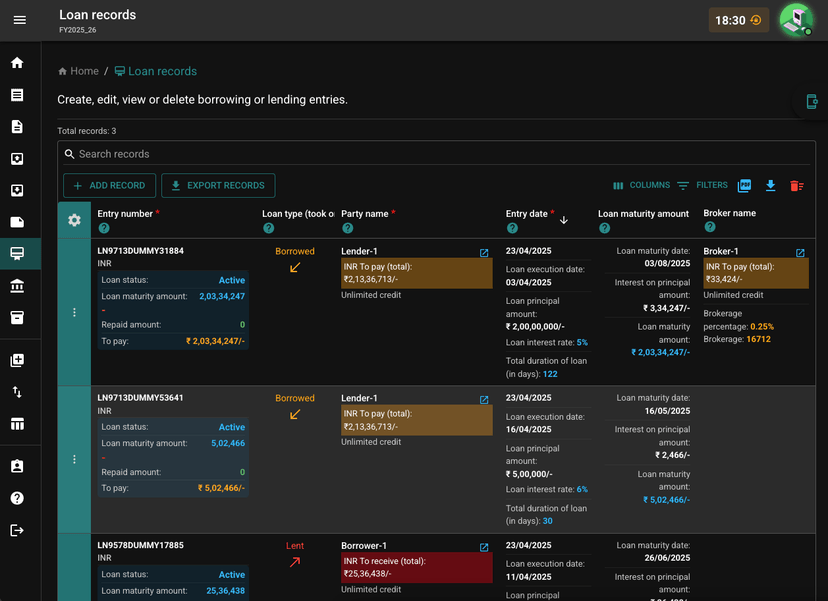Show help for Entry number column

(x=104, y=228)
